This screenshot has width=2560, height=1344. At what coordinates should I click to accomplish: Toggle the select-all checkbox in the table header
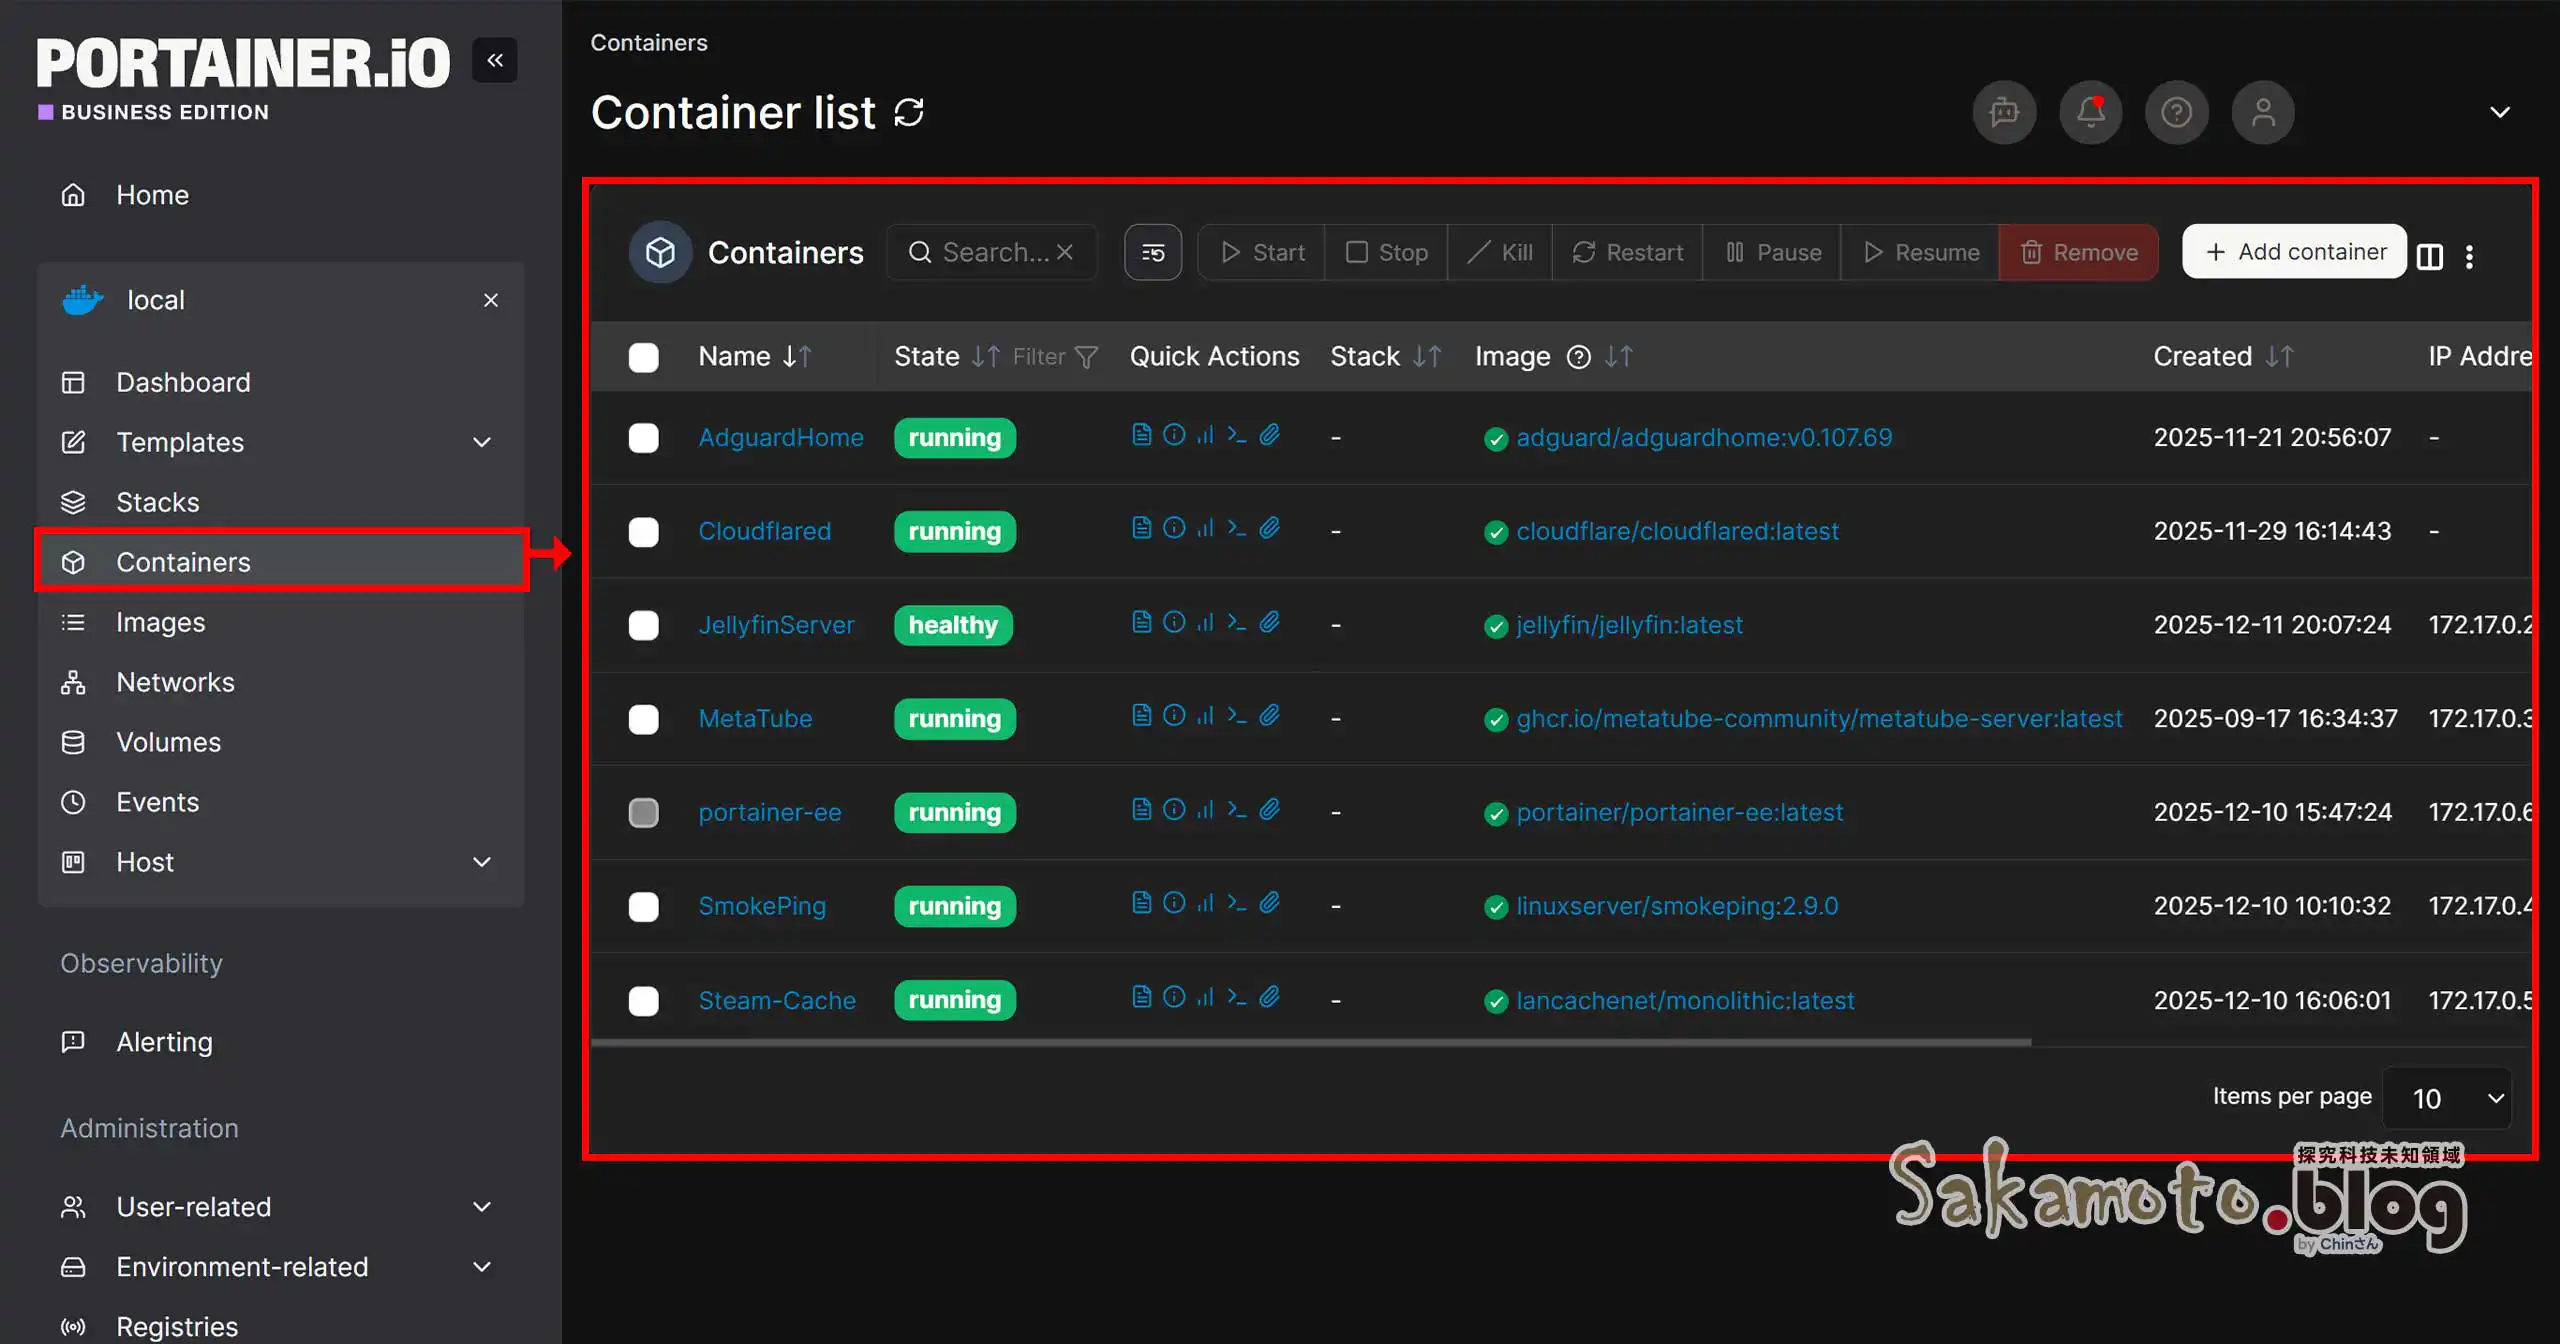(x=643, y=357)
